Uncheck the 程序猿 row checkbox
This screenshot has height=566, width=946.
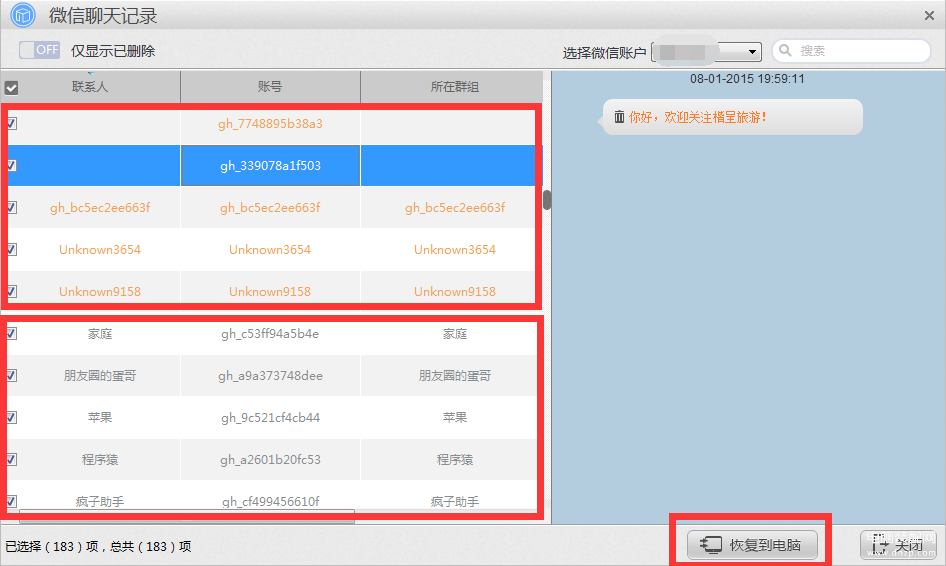[x=11, y=459]
